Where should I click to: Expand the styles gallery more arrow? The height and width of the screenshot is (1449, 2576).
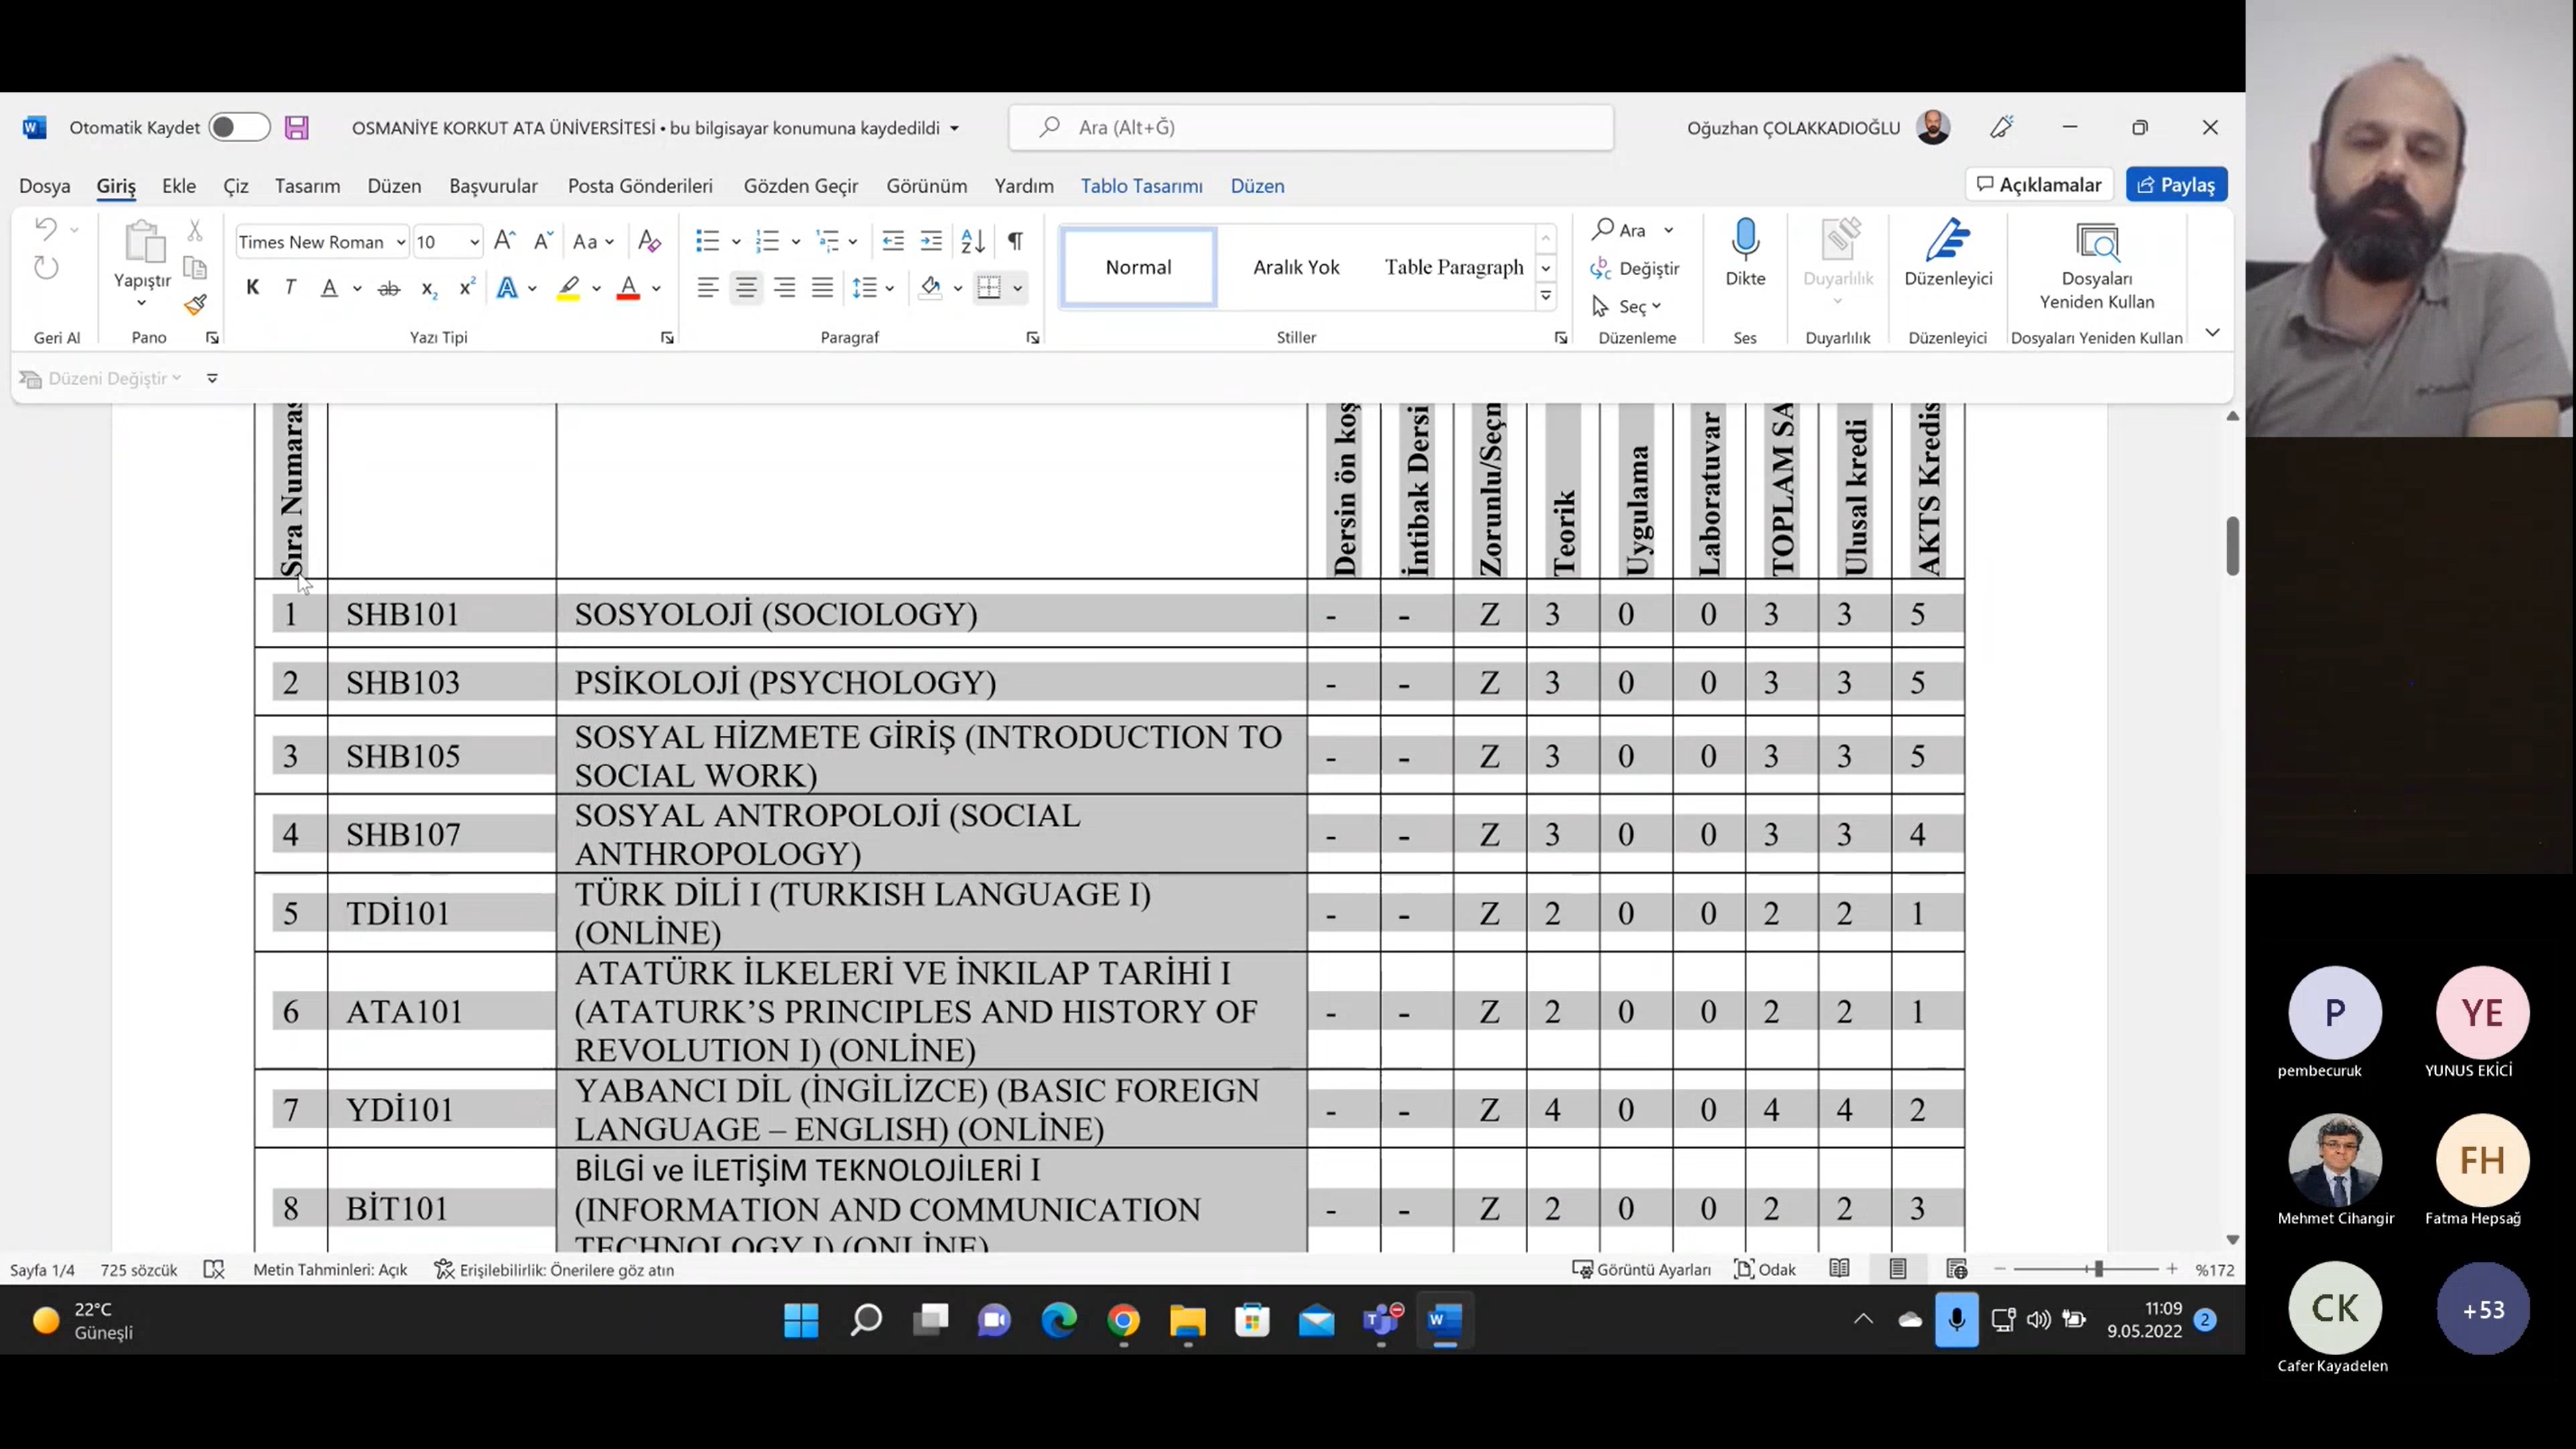tap(1545, 296)
